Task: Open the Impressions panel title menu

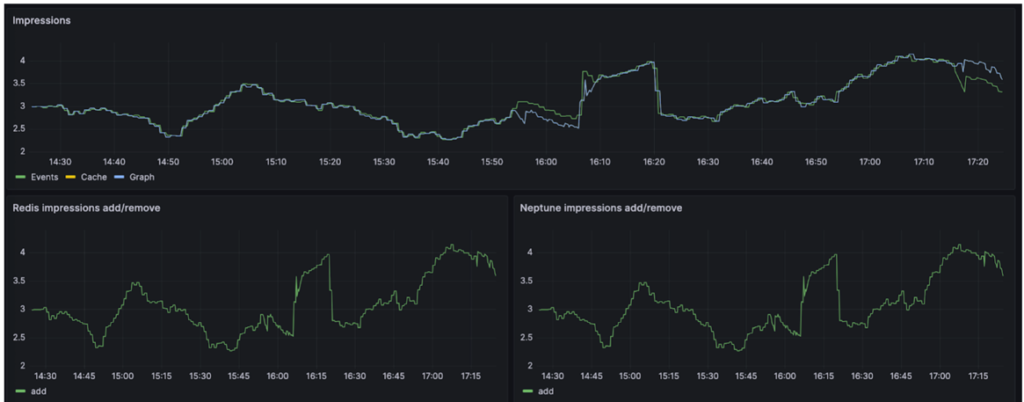Action: click(x=42, y=20)
